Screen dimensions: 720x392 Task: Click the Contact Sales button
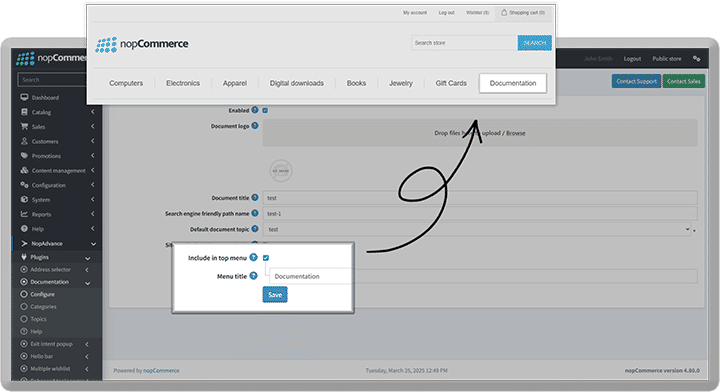click(684, 81)
